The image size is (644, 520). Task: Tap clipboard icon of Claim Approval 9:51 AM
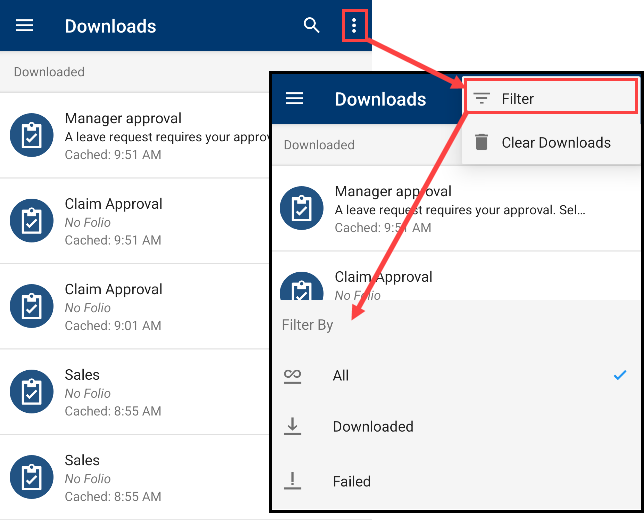[32, 221]
